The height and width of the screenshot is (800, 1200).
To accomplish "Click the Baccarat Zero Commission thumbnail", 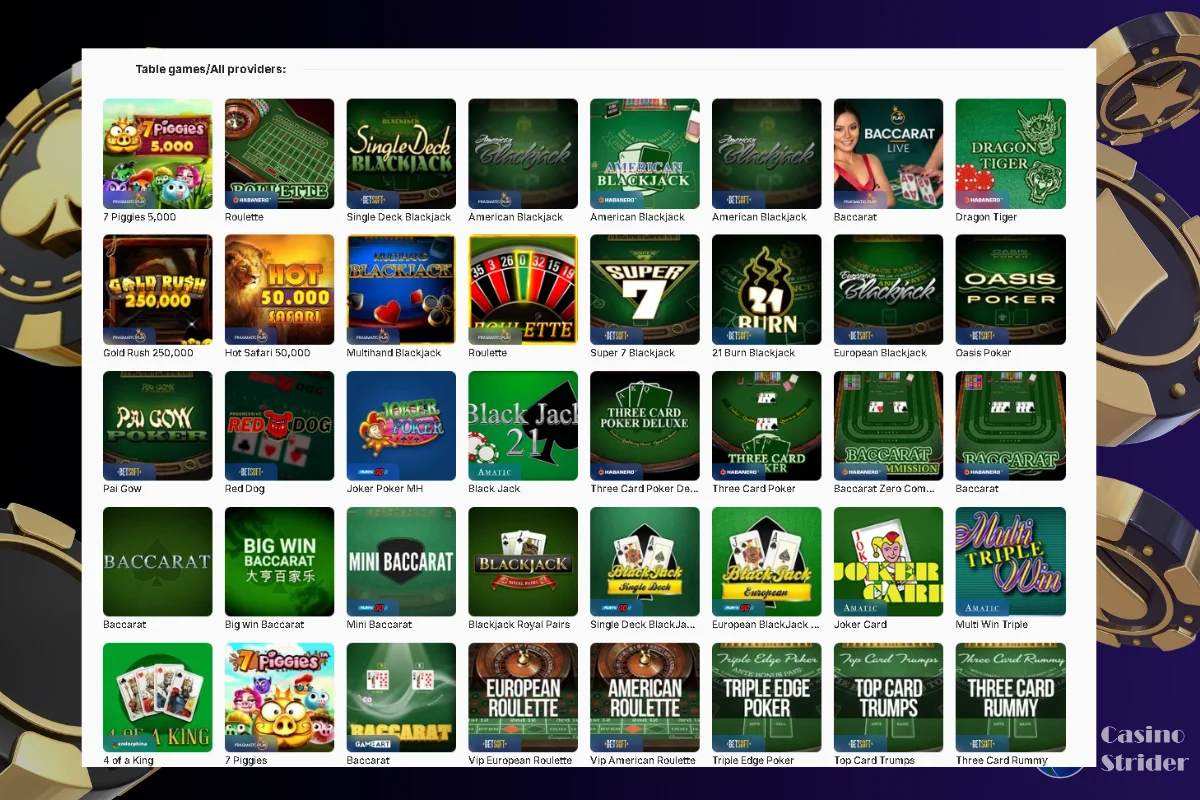I will (x=888, y=425).
